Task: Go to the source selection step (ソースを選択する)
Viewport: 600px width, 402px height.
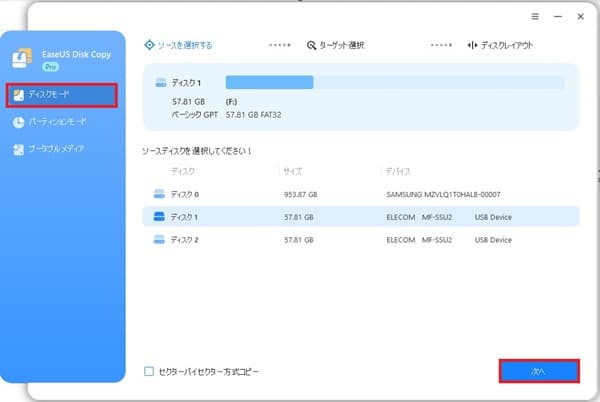Action: pyautogui.click(x=178, y=45)
